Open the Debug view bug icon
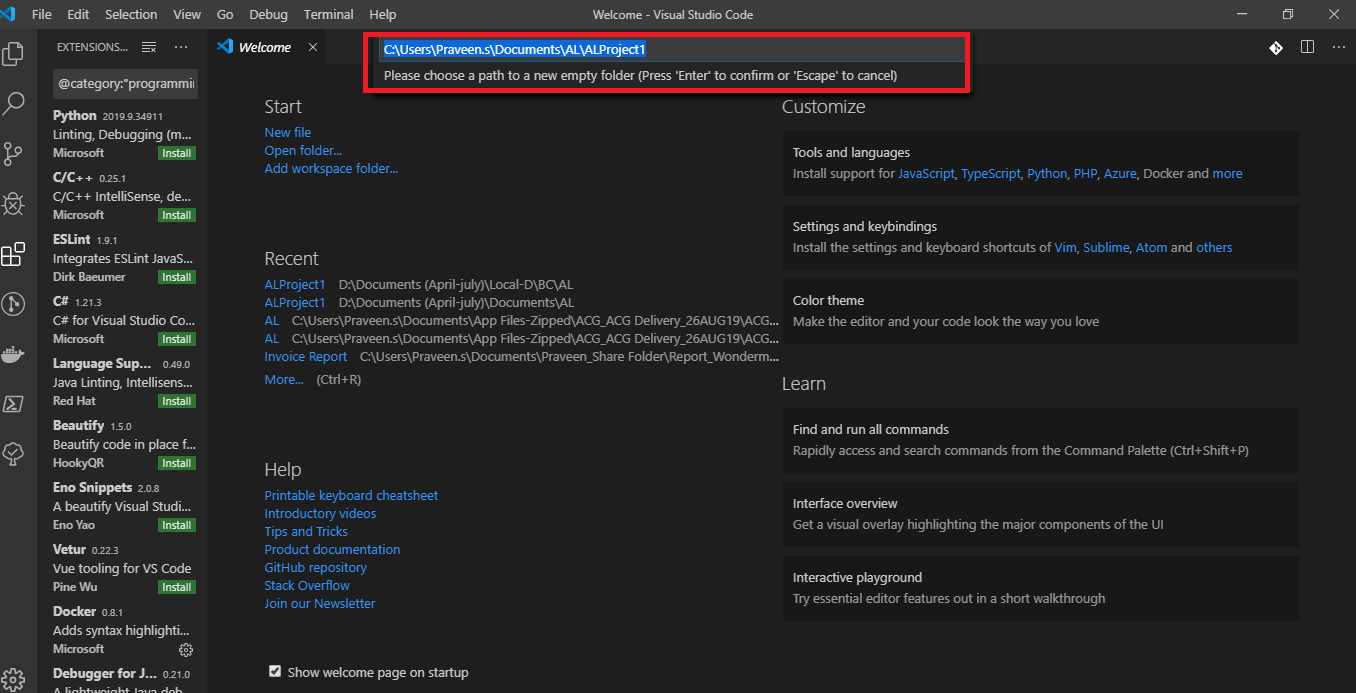 tap(13, 204)
